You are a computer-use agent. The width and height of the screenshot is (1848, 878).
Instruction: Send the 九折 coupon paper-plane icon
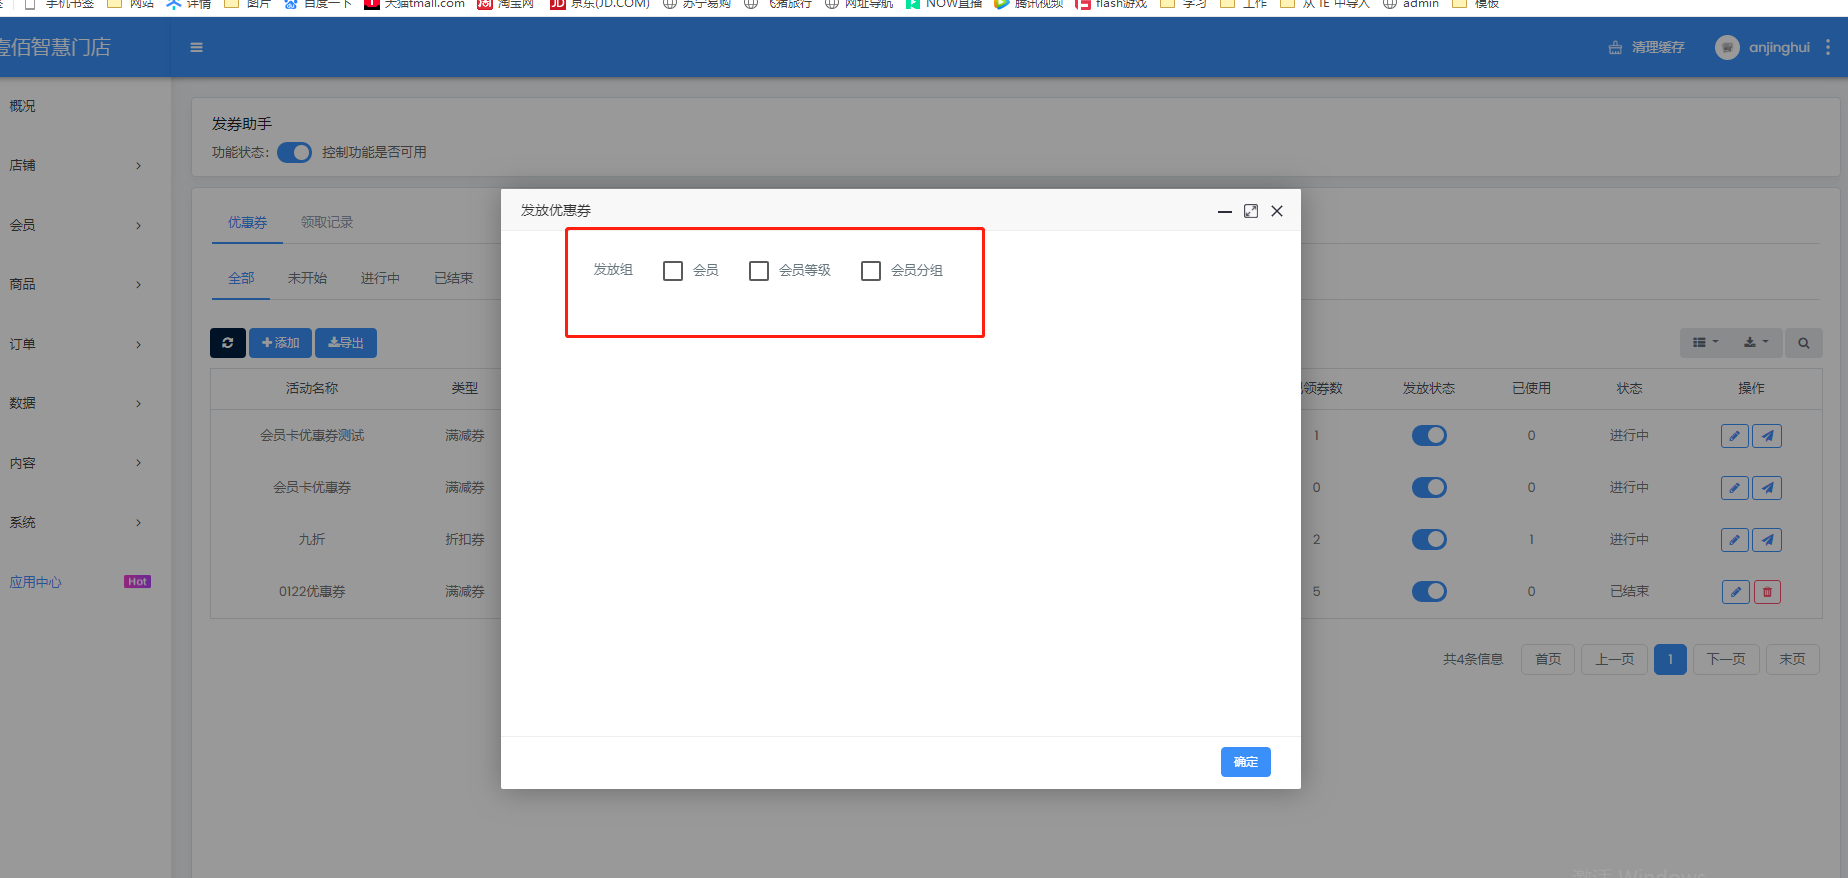1768,540
